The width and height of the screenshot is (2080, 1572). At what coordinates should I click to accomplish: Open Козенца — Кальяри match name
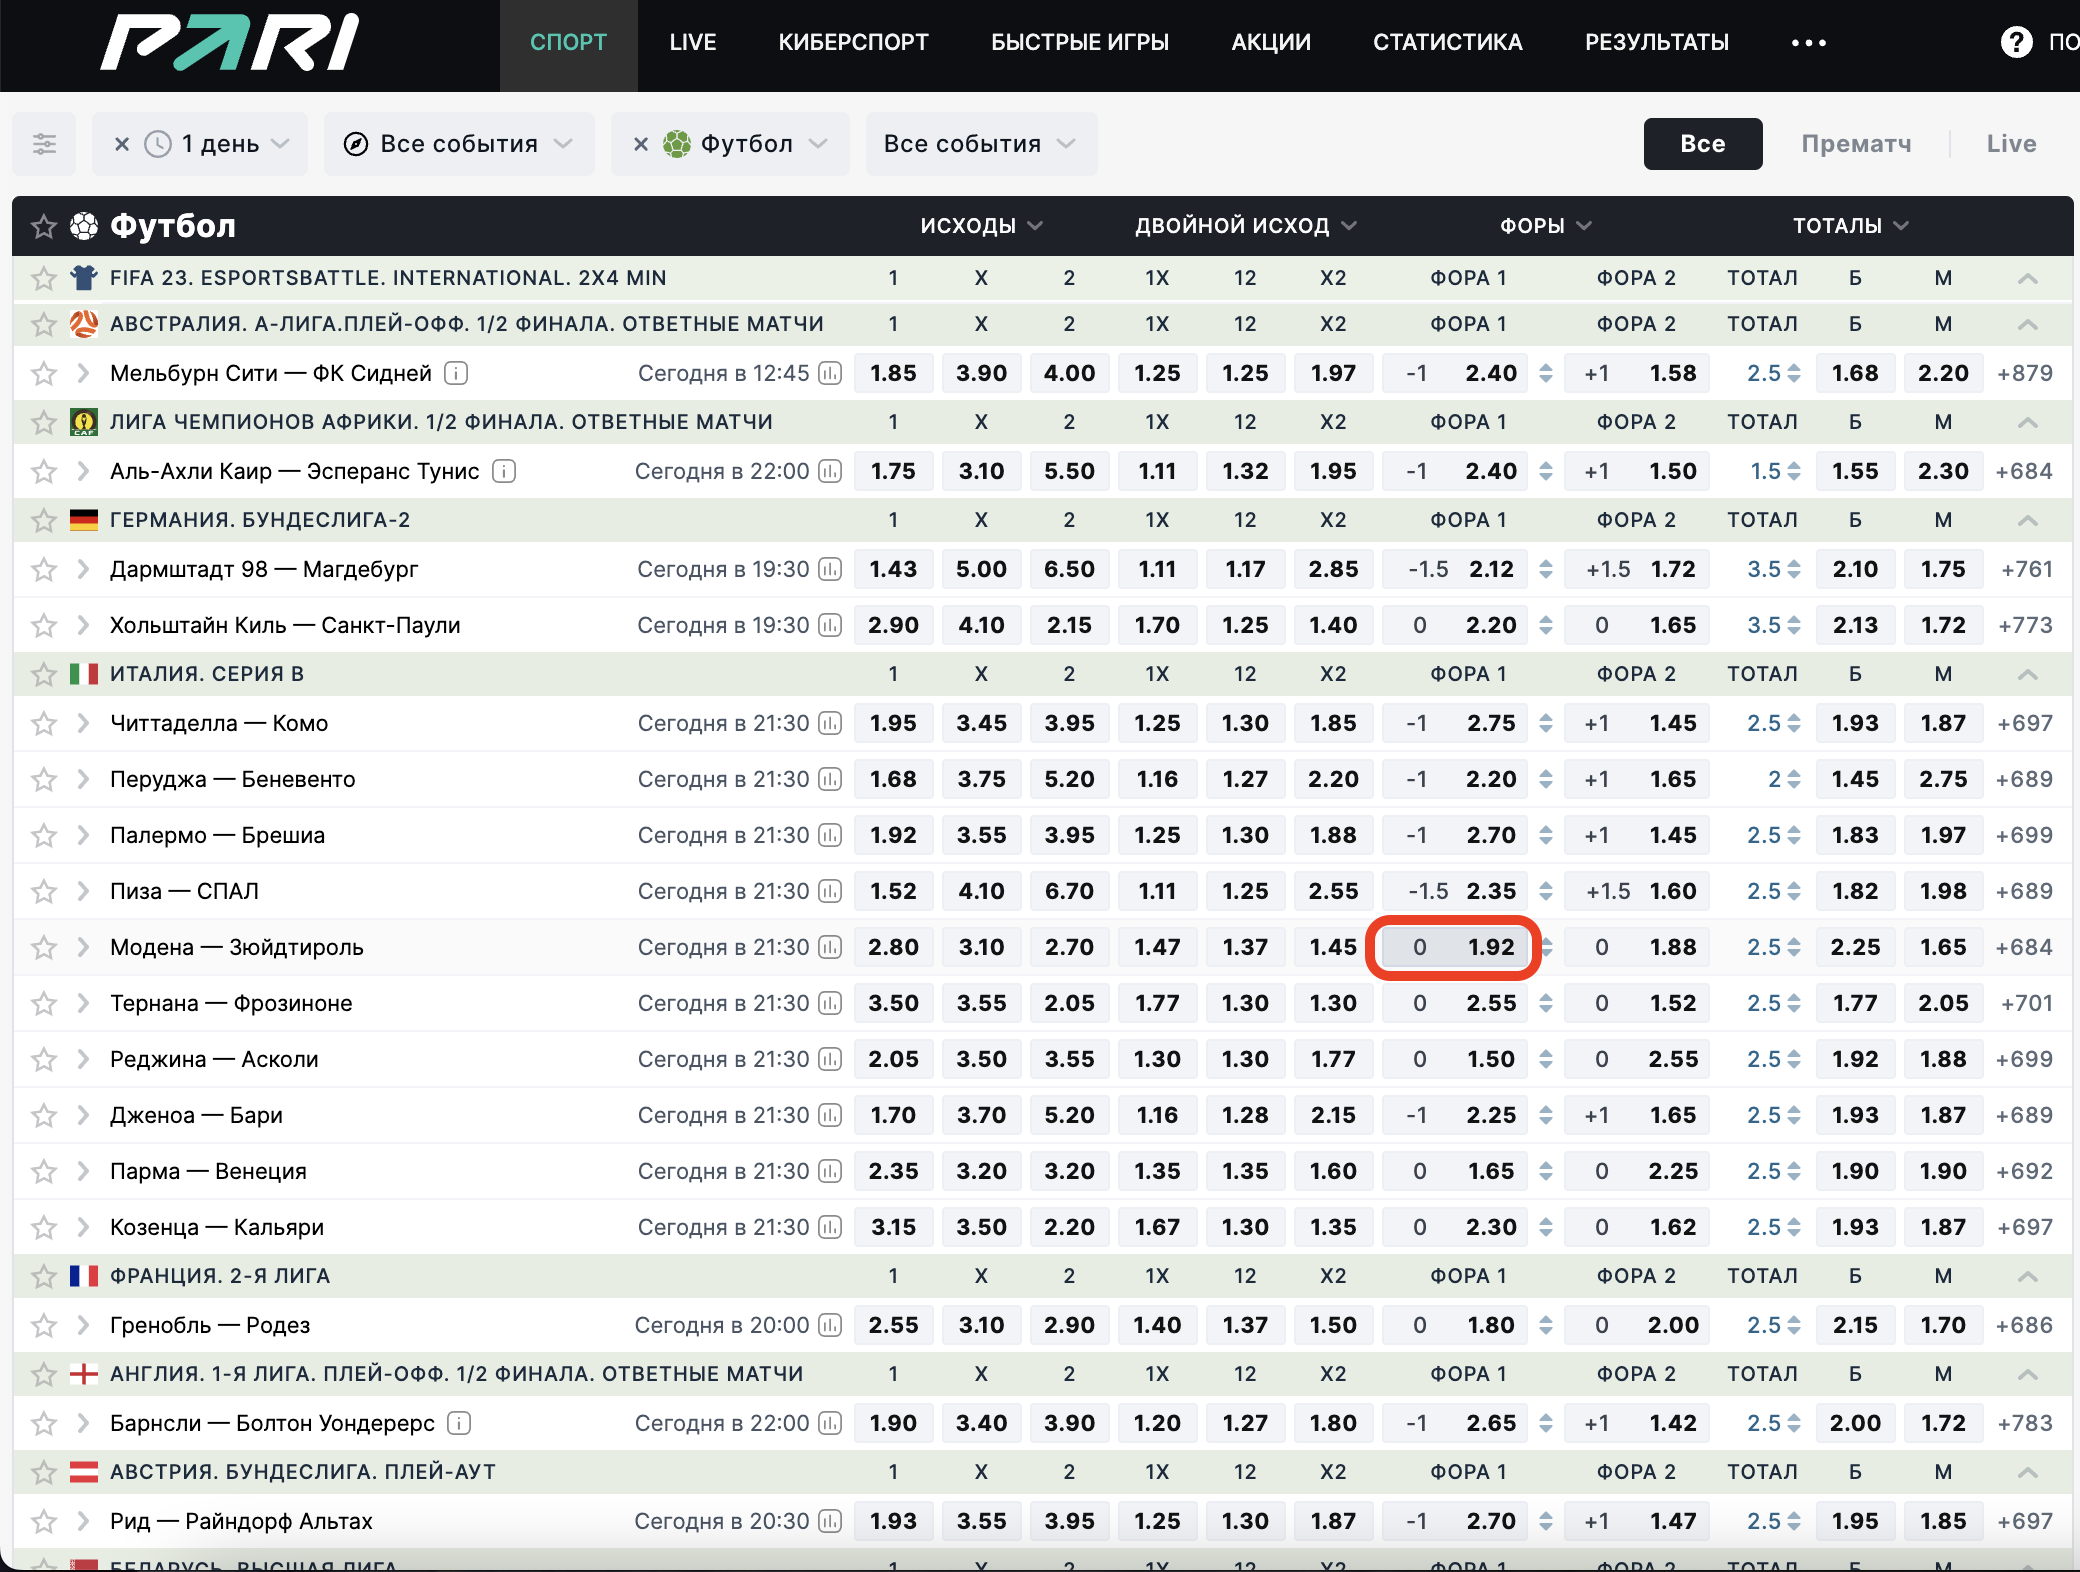tap(217, 1227)
